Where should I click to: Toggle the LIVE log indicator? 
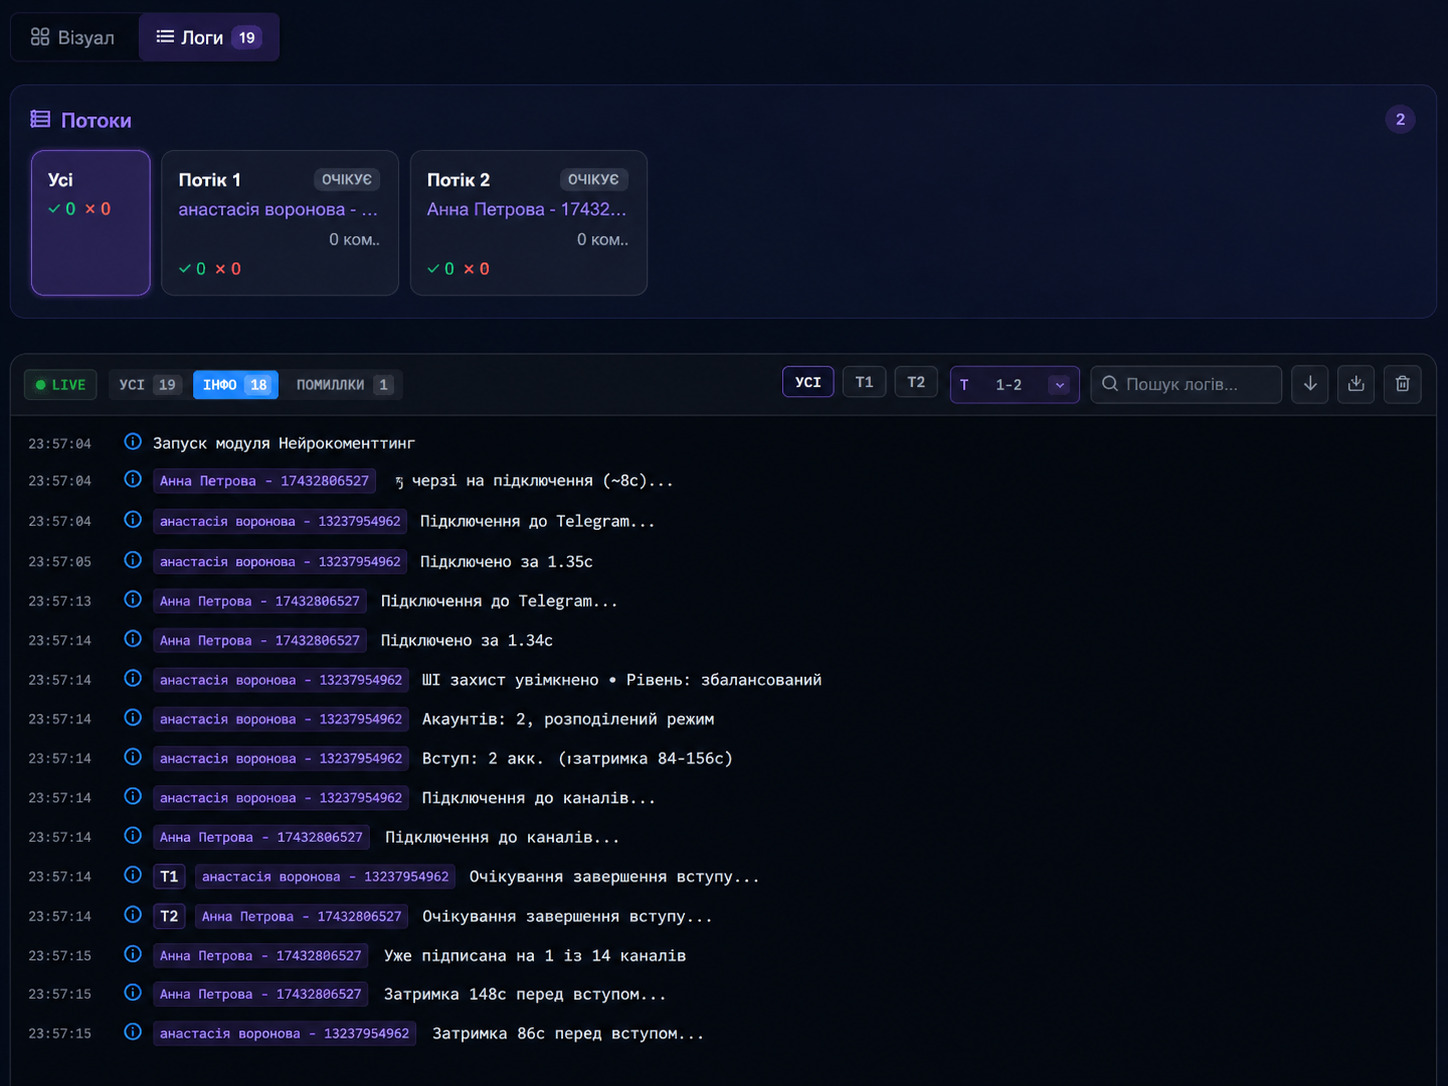(61, 385)
